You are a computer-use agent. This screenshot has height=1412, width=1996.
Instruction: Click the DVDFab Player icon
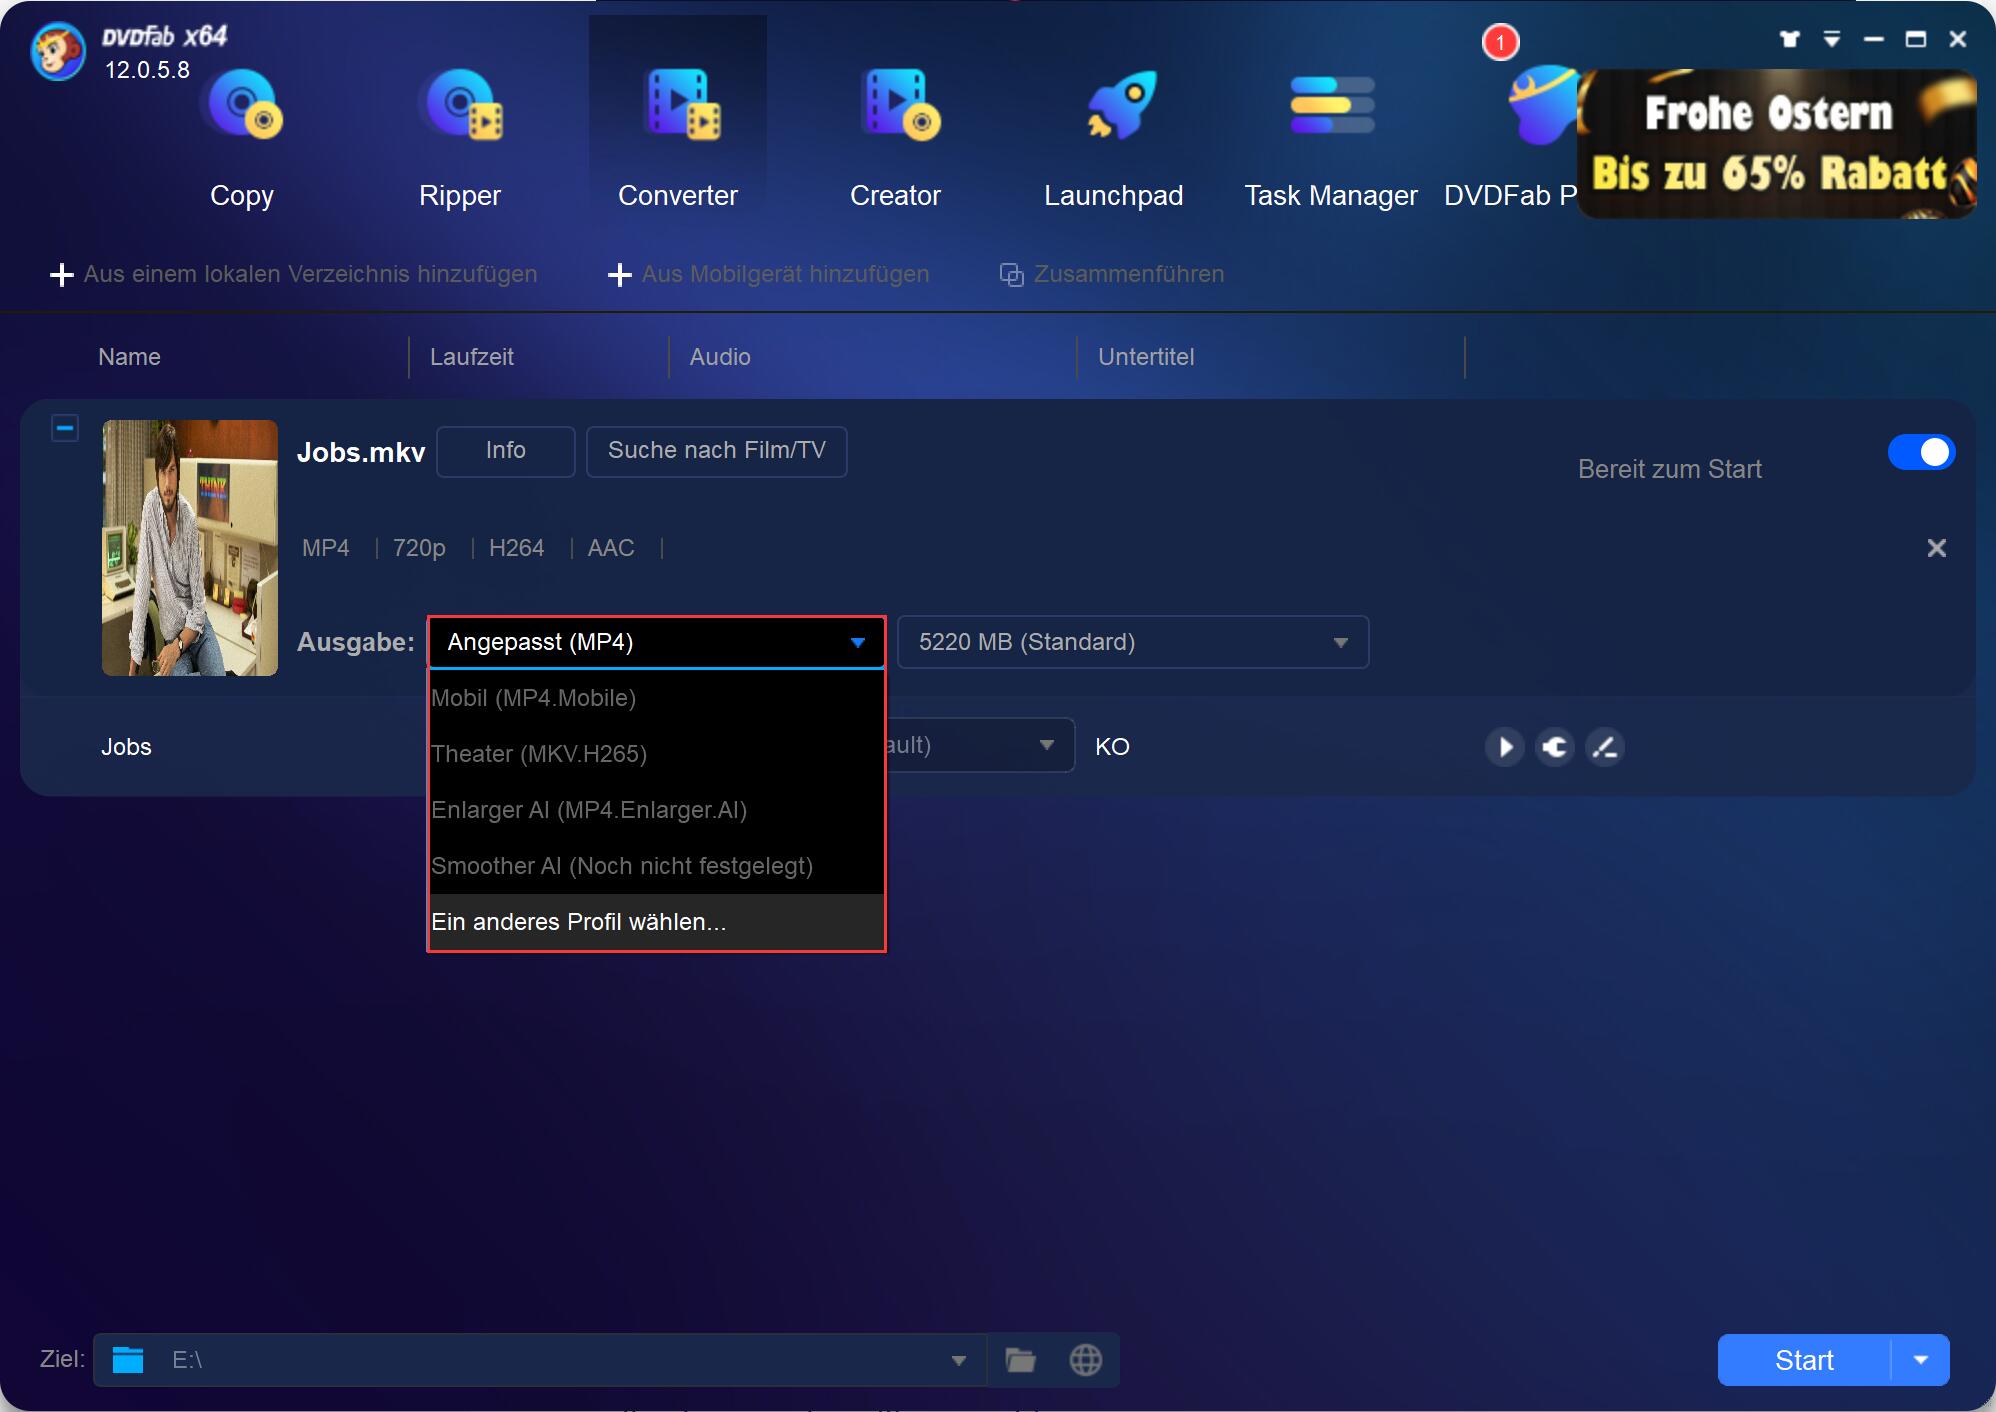(x=1534, y=115)
